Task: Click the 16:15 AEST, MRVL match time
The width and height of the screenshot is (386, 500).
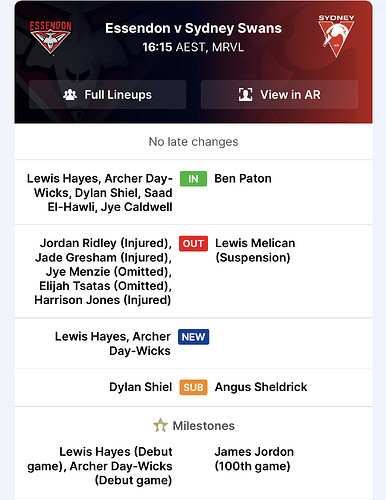Action: (193, 47)
